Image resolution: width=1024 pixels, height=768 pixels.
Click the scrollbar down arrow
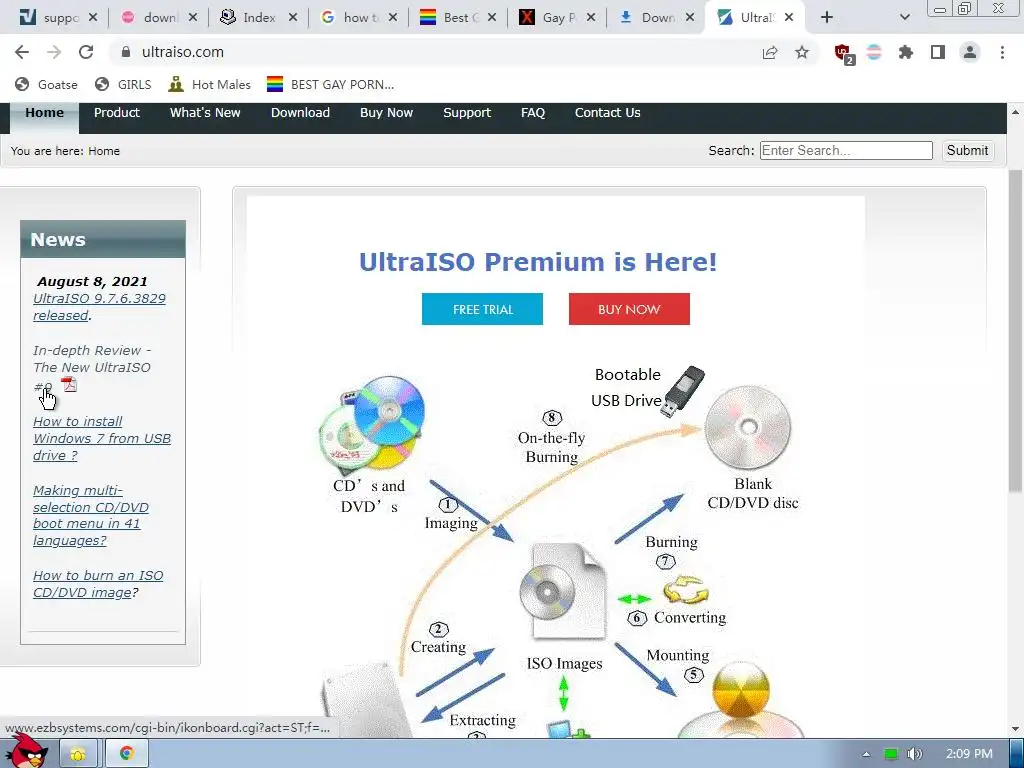(x=1015, y=729)
